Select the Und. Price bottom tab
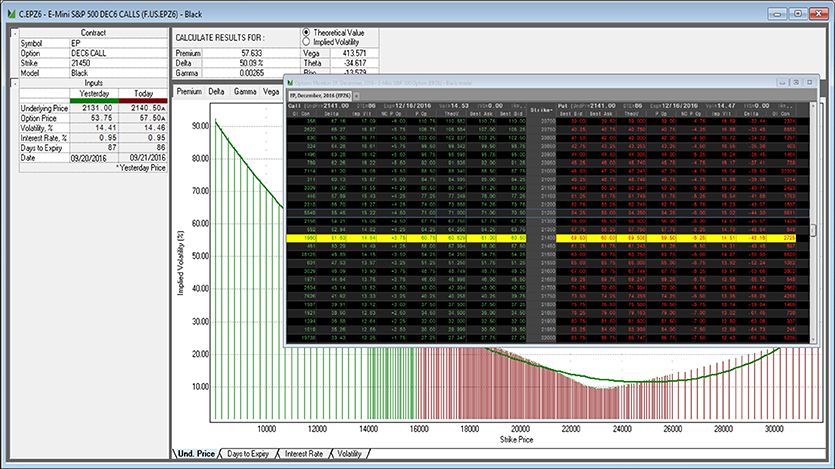Image resolution: width=835 pixels, height=469 pixels. click(194, 455)
